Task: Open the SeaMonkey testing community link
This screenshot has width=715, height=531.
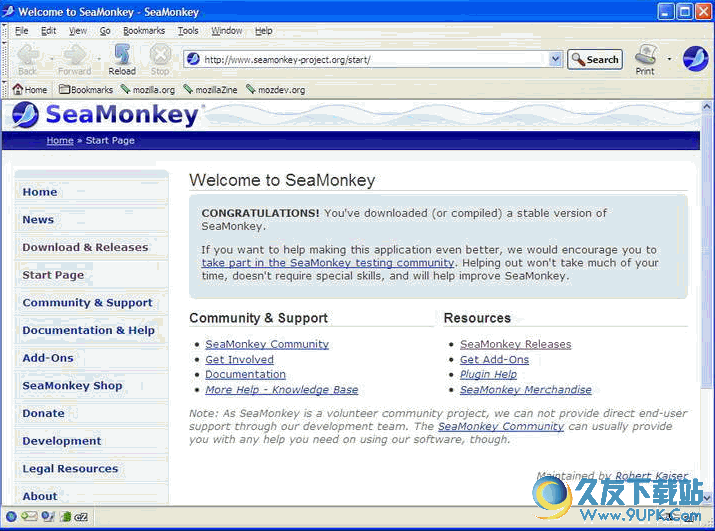Action: 327,263
